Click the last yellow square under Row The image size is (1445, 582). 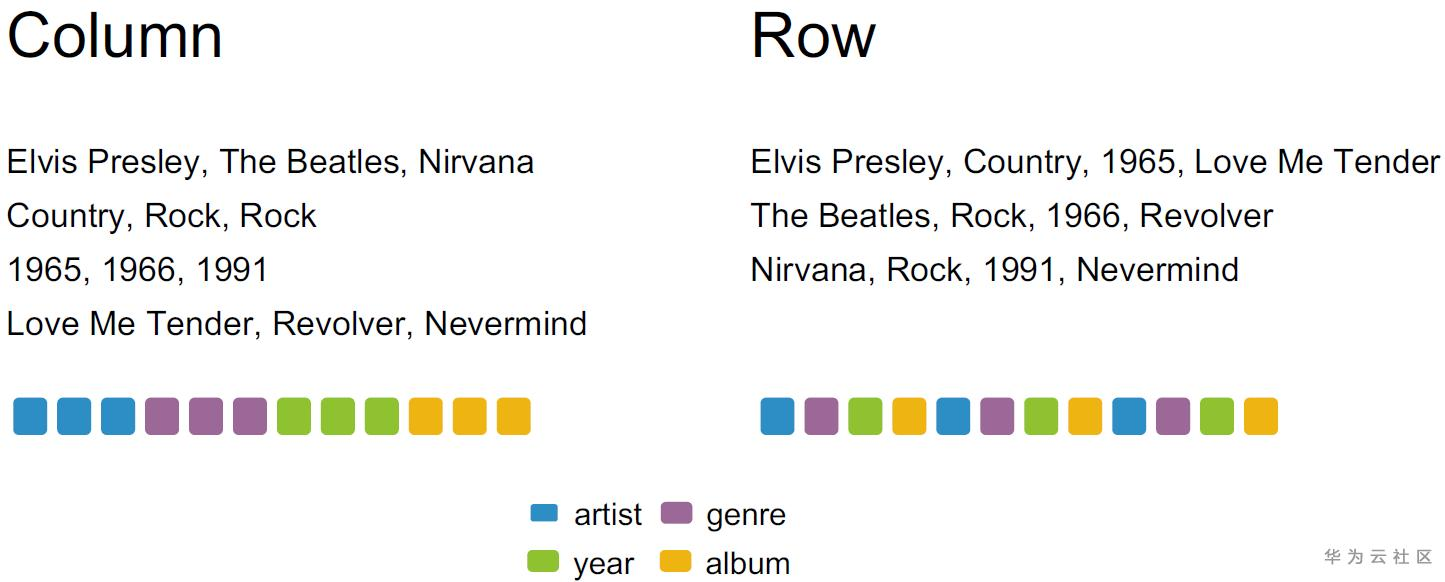1261,416
